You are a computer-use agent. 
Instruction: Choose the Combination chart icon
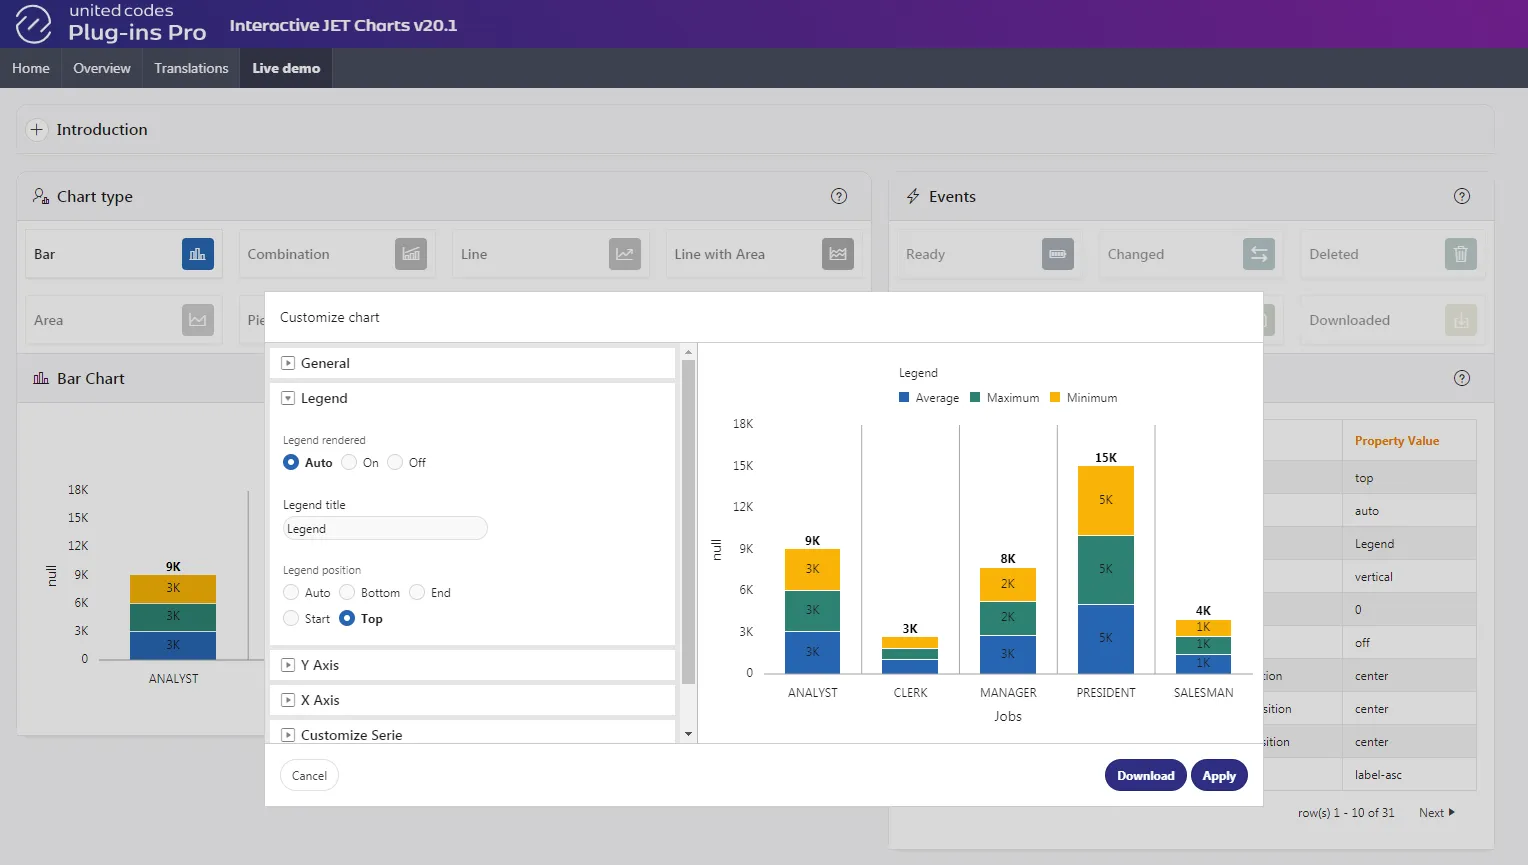[x=411, y=254]
